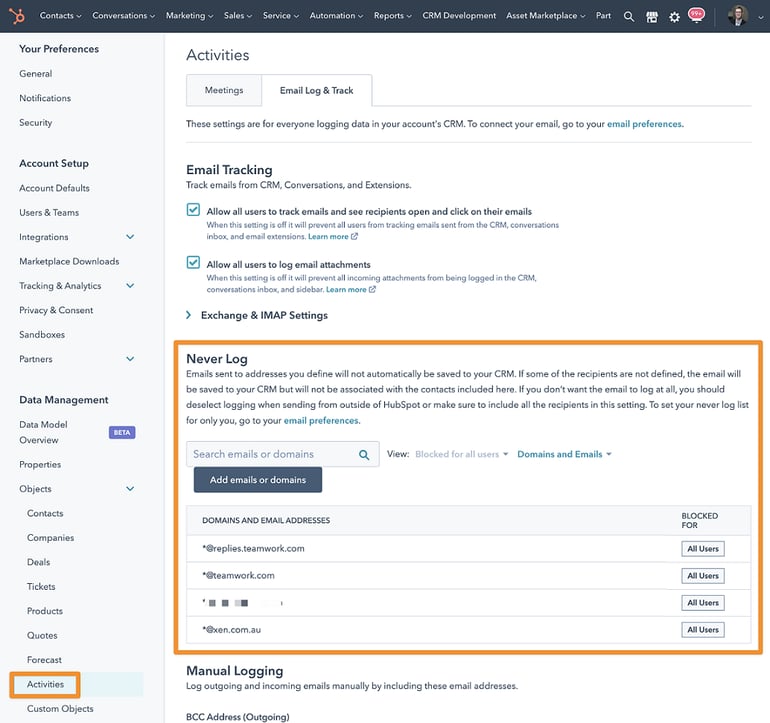
Task: Select the Email Log & Track tab
Action: pos(317,90)
